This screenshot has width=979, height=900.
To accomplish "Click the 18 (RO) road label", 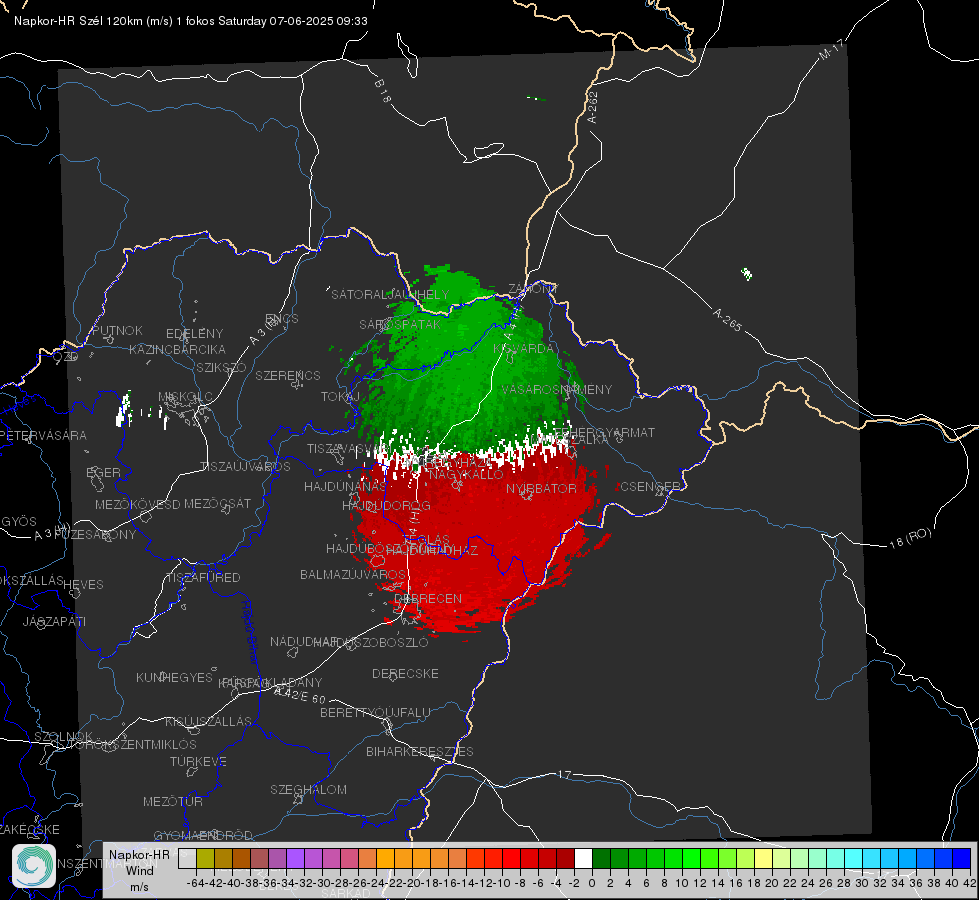I will coord(910,538).
